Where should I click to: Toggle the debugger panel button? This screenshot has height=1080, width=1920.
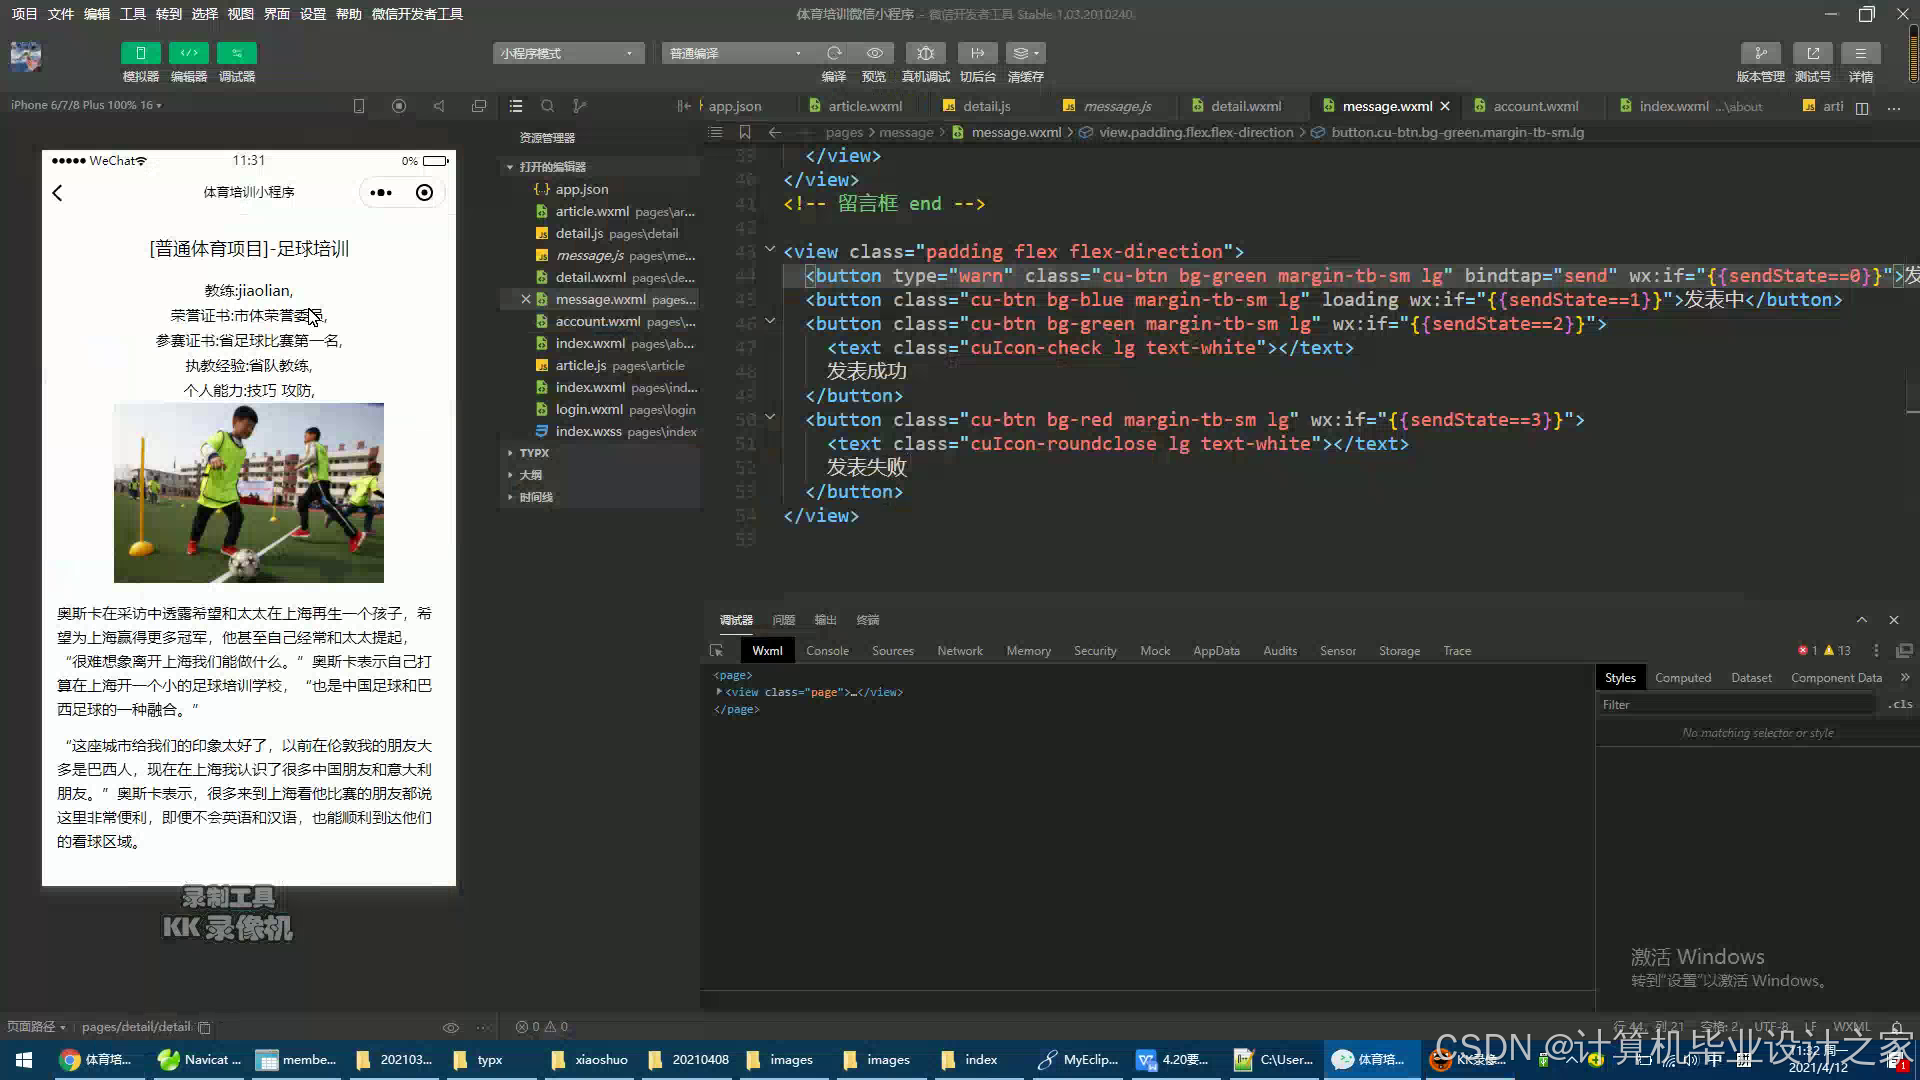(237, 53)
